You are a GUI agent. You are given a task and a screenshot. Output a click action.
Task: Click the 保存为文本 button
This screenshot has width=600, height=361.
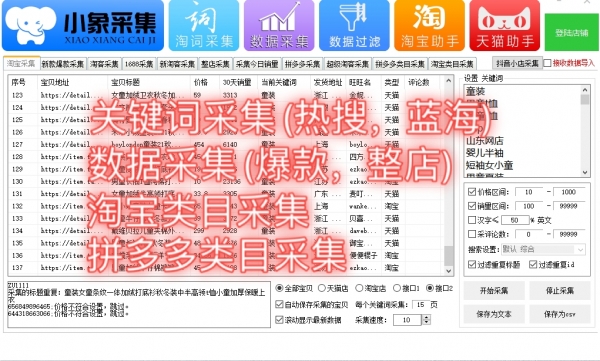point(494,314)
